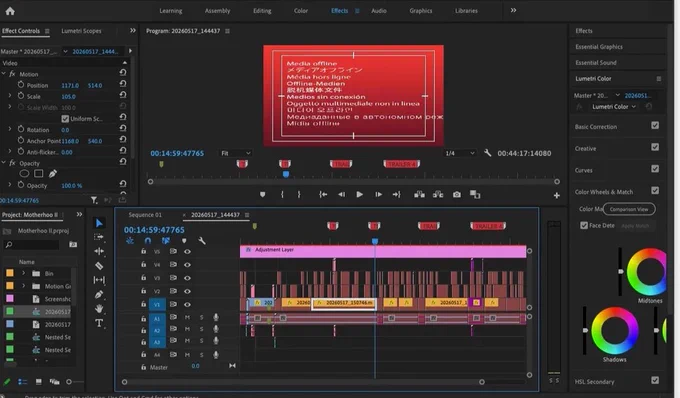The width and height of the screenshot is (680, 398).
Task: Collapse the Motion effect section
Action: click(3, 74)
